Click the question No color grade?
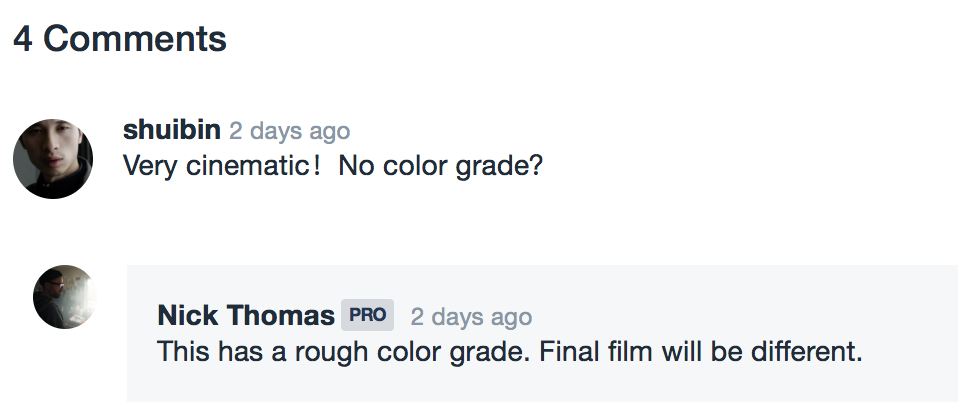This screenshot has width=958, height=402. point(441,166)
